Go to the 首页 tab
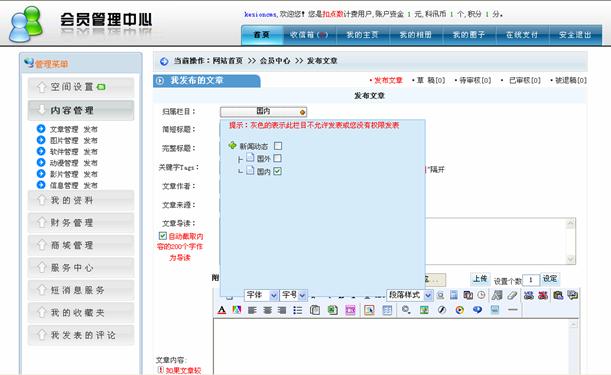 click(x=262, y=35)
